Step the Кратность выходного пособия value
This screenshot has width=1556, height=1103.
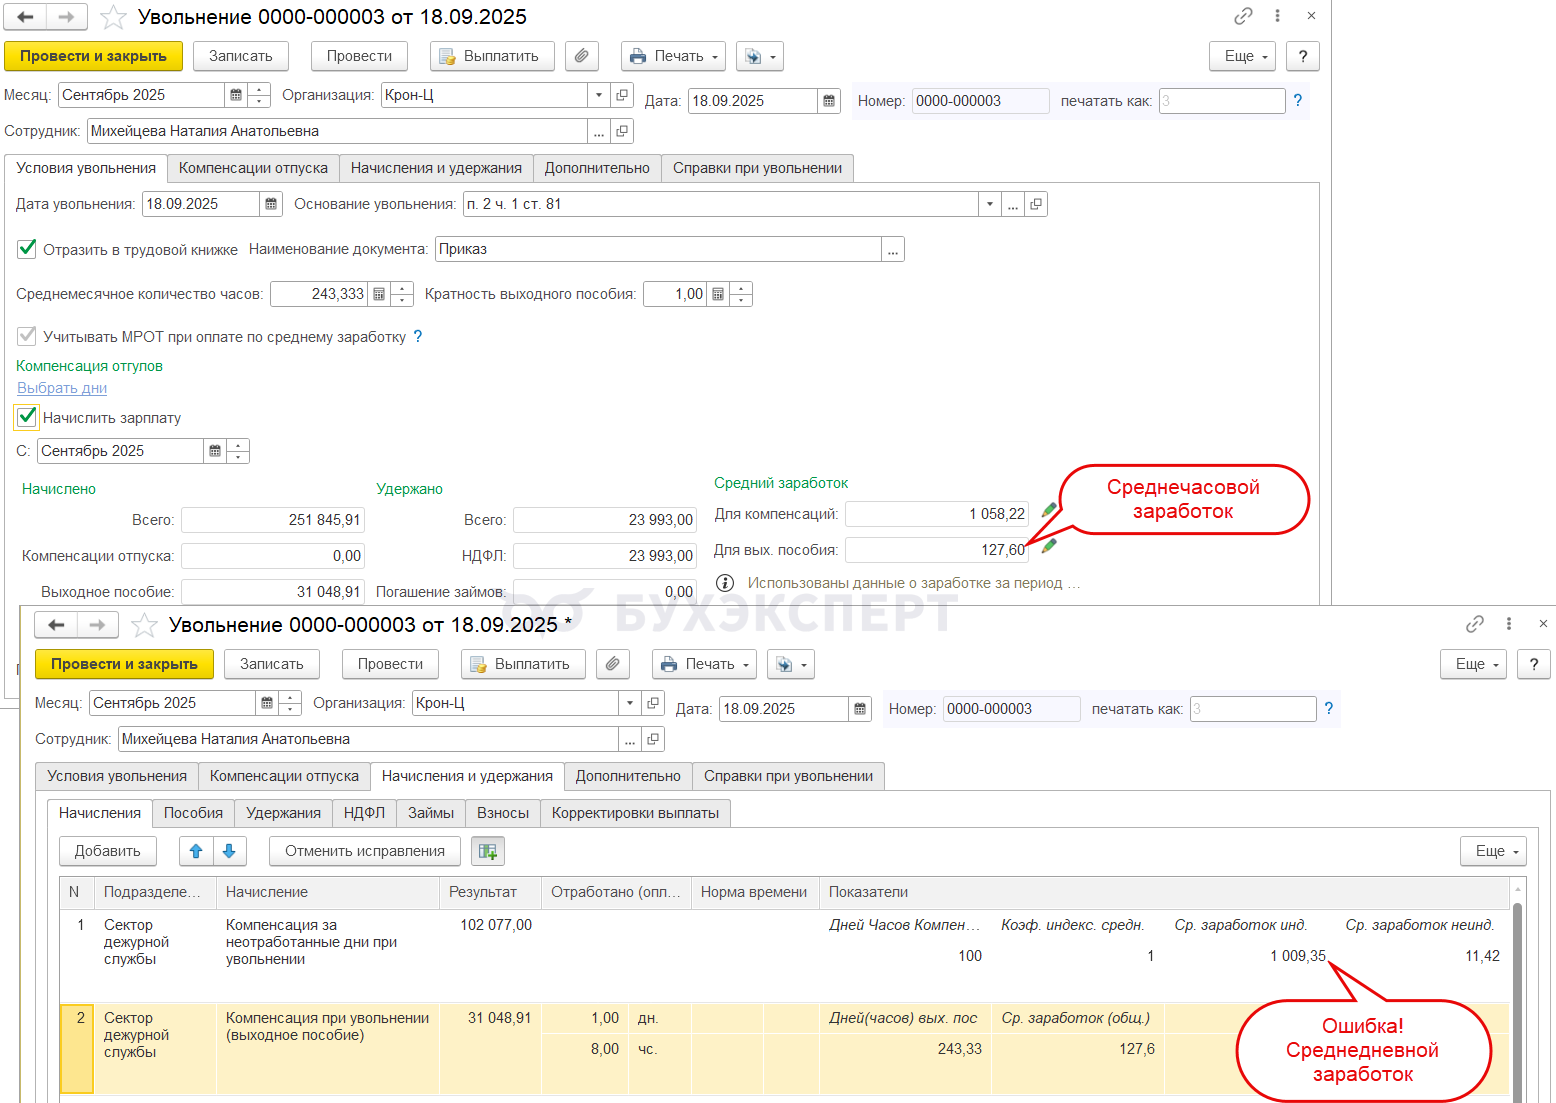pos(741,294)
